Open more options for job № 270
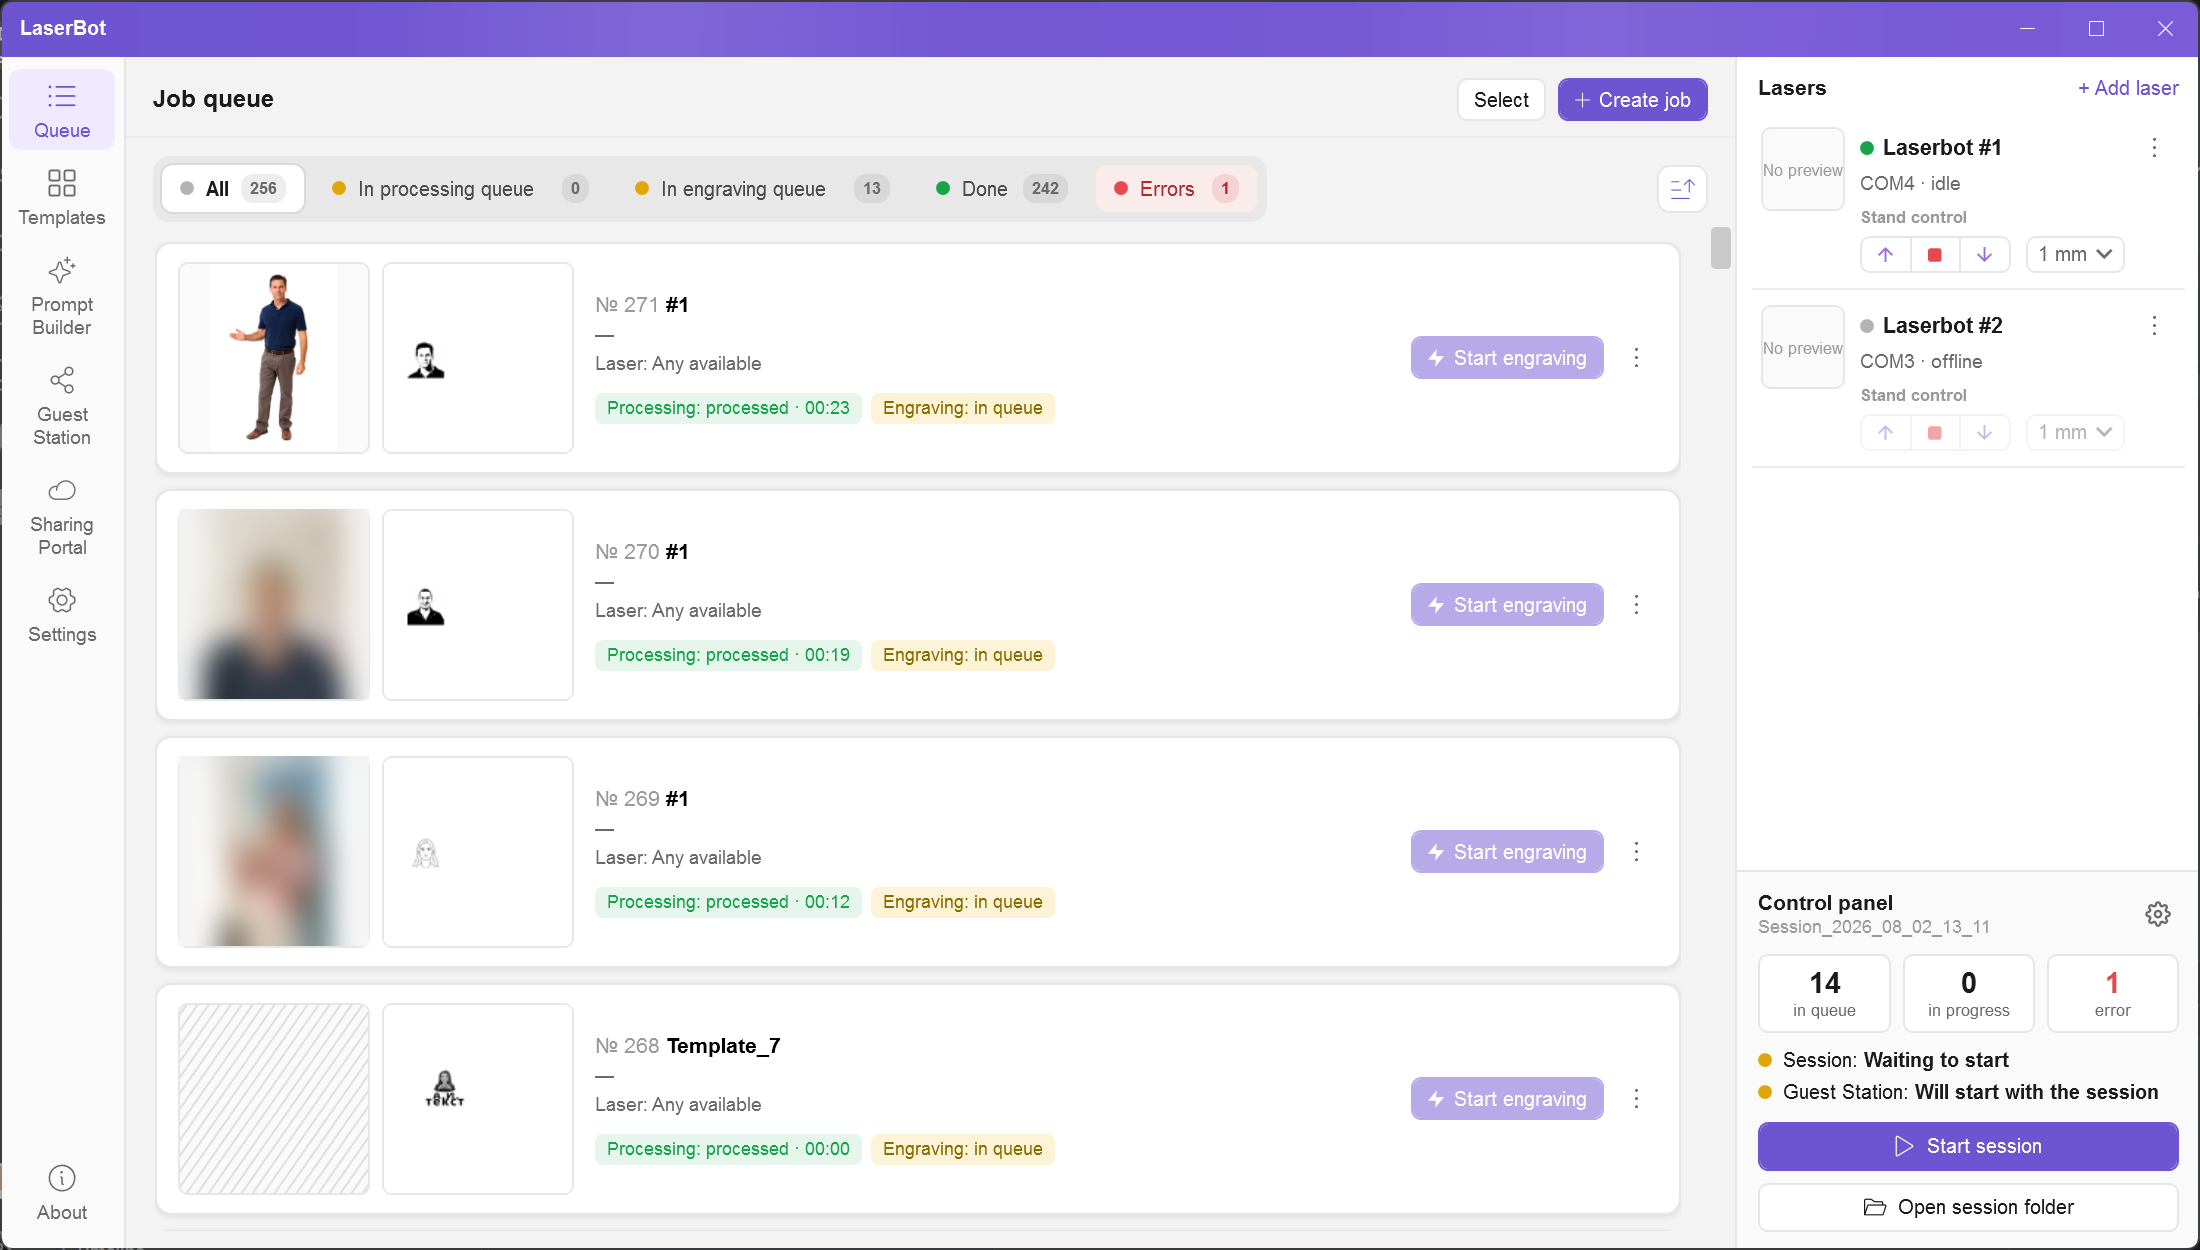Screen dimensions: 2200x1250 (x=1636, y=605)
